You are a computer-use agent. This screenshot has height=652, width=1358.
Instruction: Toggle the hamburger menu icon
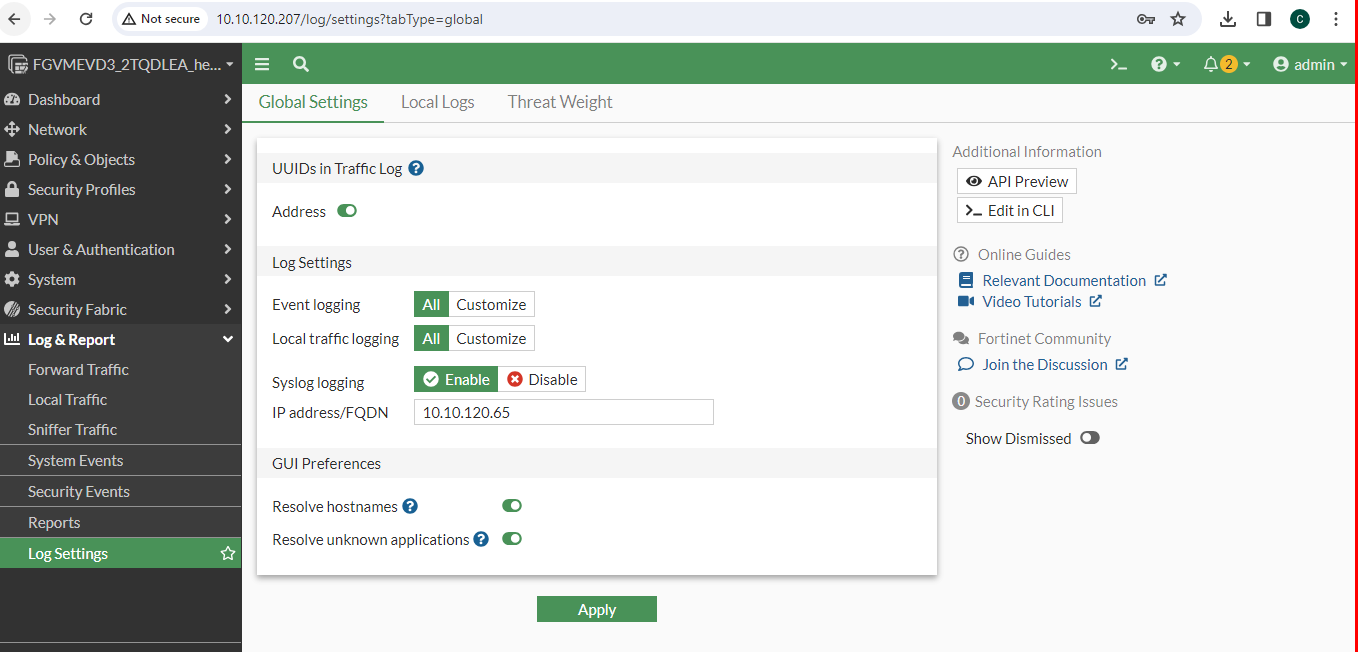click(x=262, y=65)
